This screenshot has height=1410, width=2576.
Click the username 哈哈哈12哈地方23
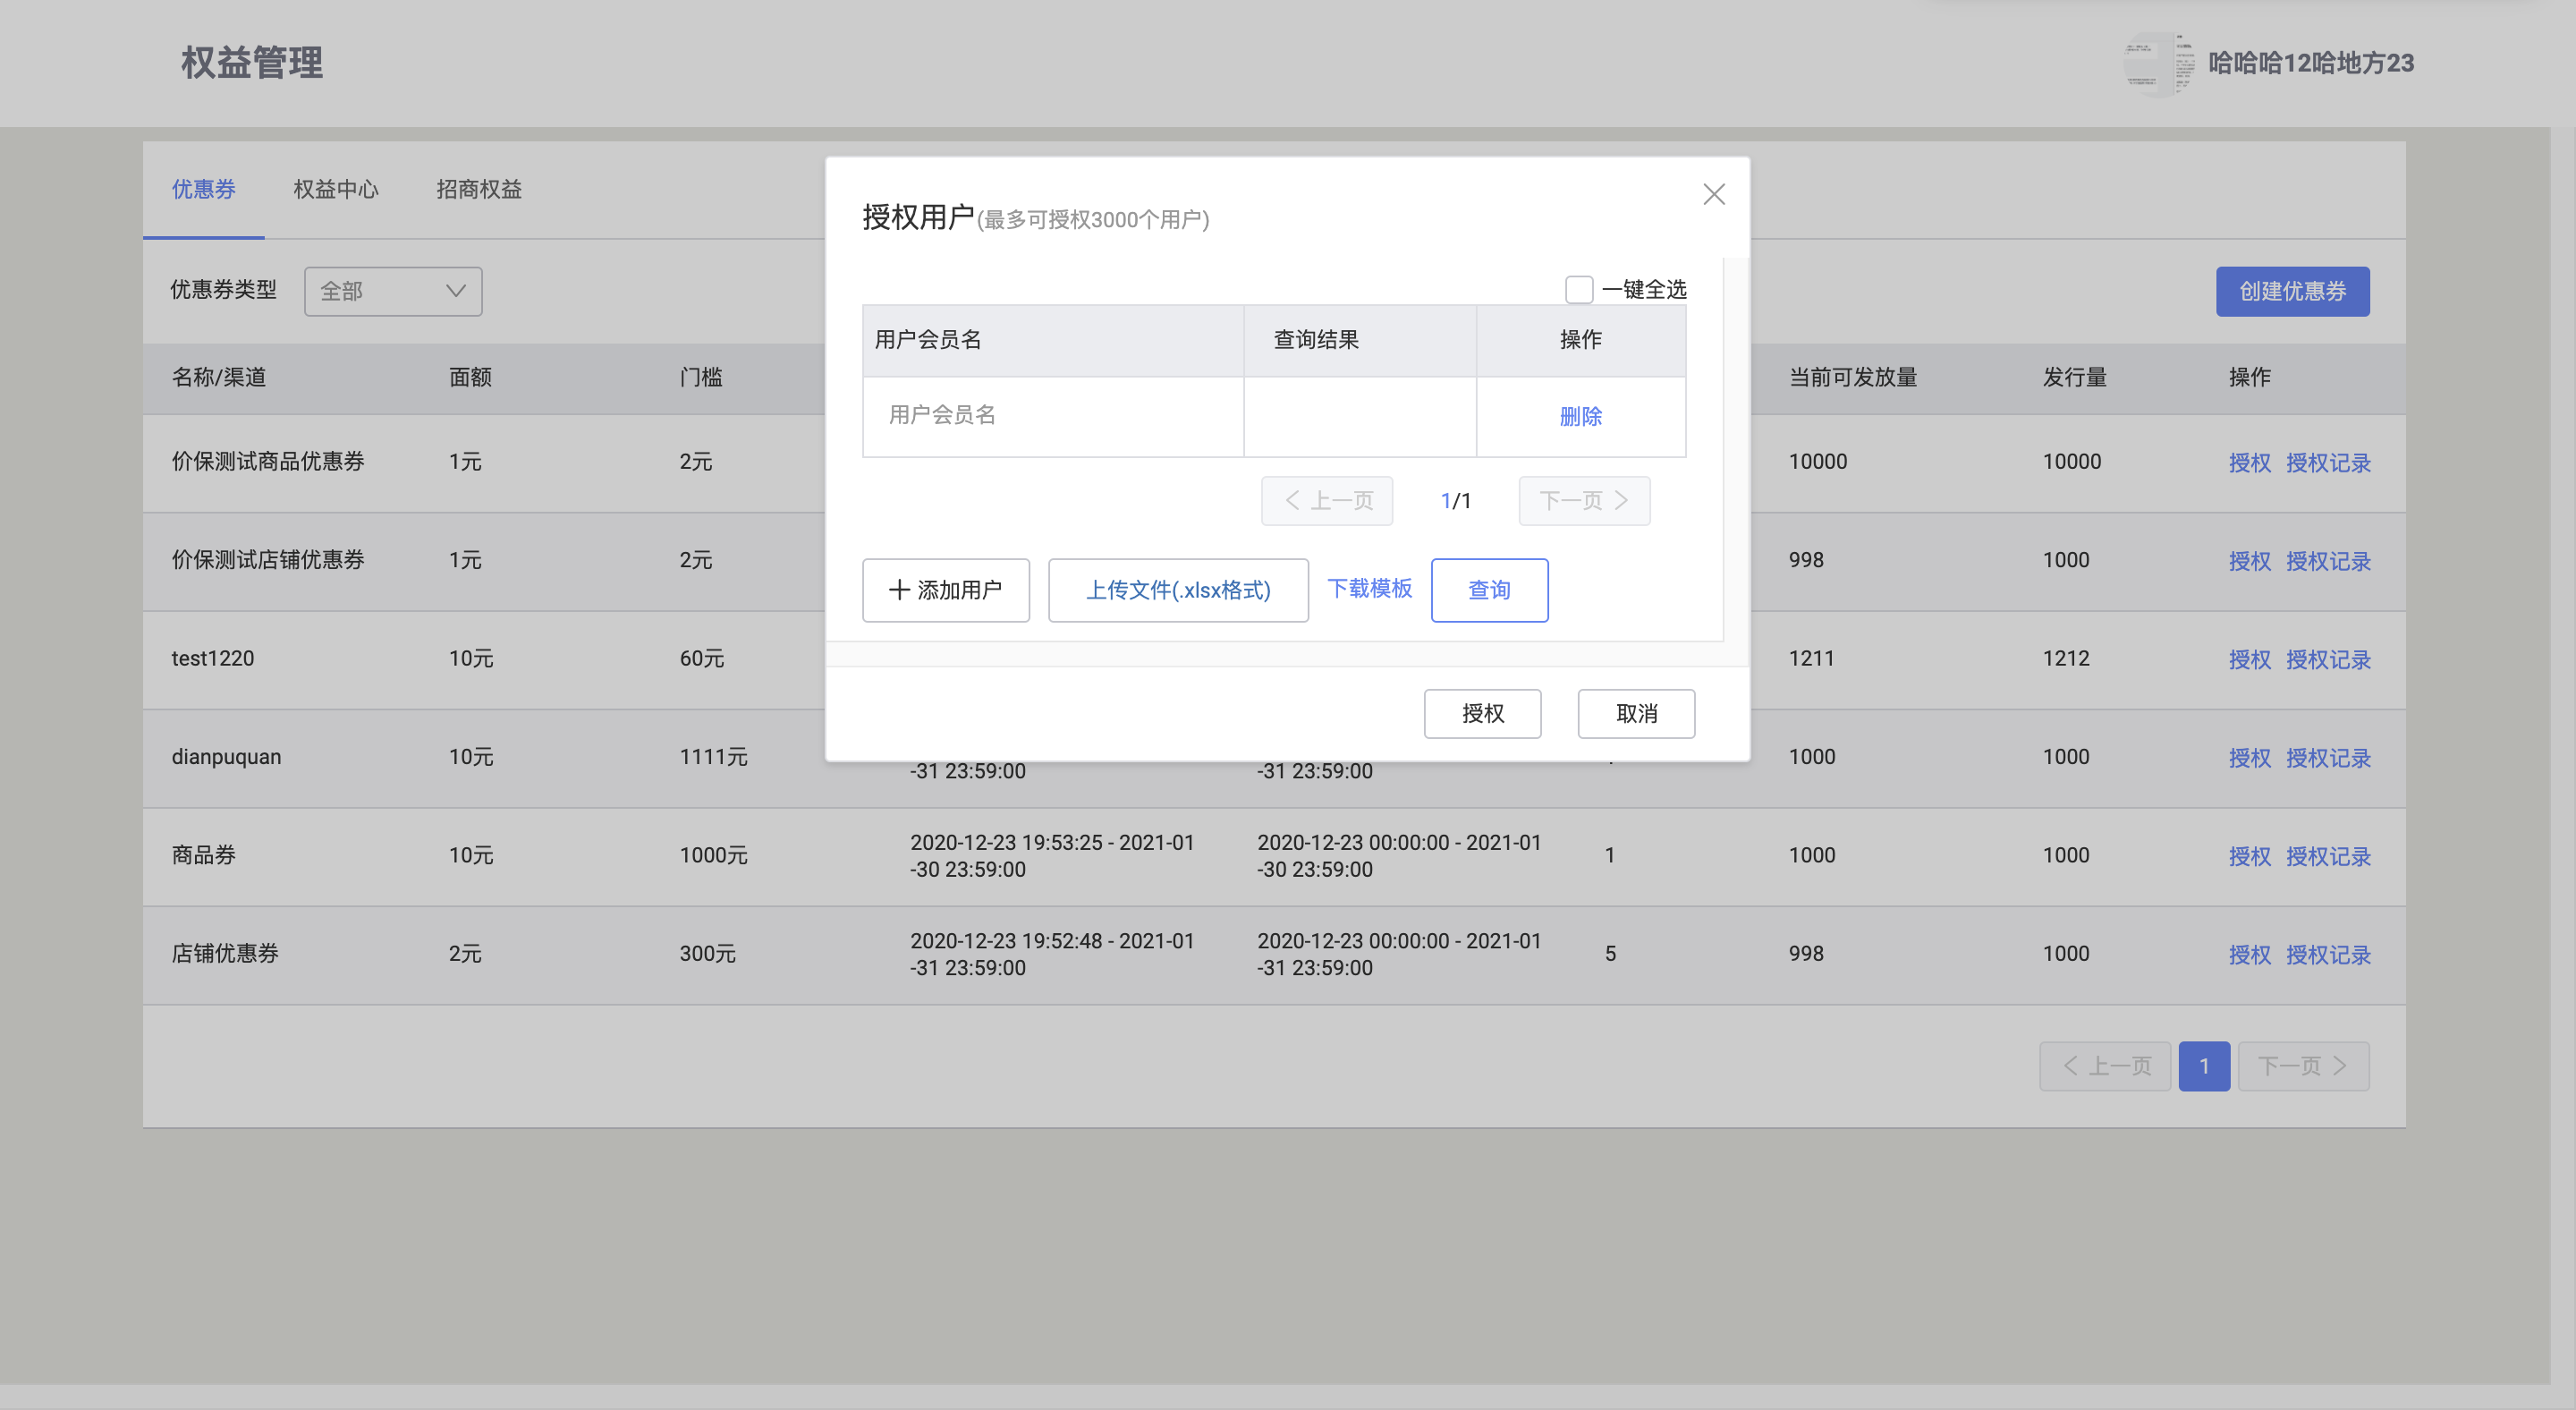pos(2310,63)
